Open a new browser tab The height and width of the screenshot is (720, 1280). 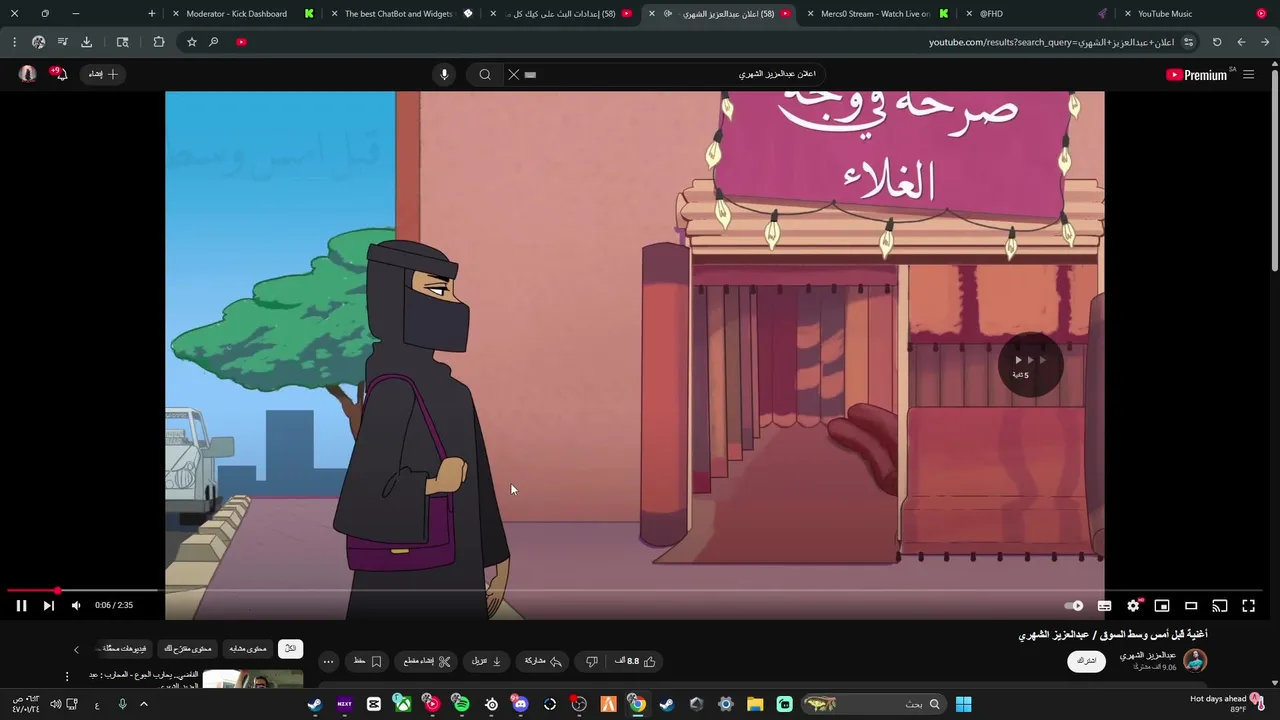[152, 14]
